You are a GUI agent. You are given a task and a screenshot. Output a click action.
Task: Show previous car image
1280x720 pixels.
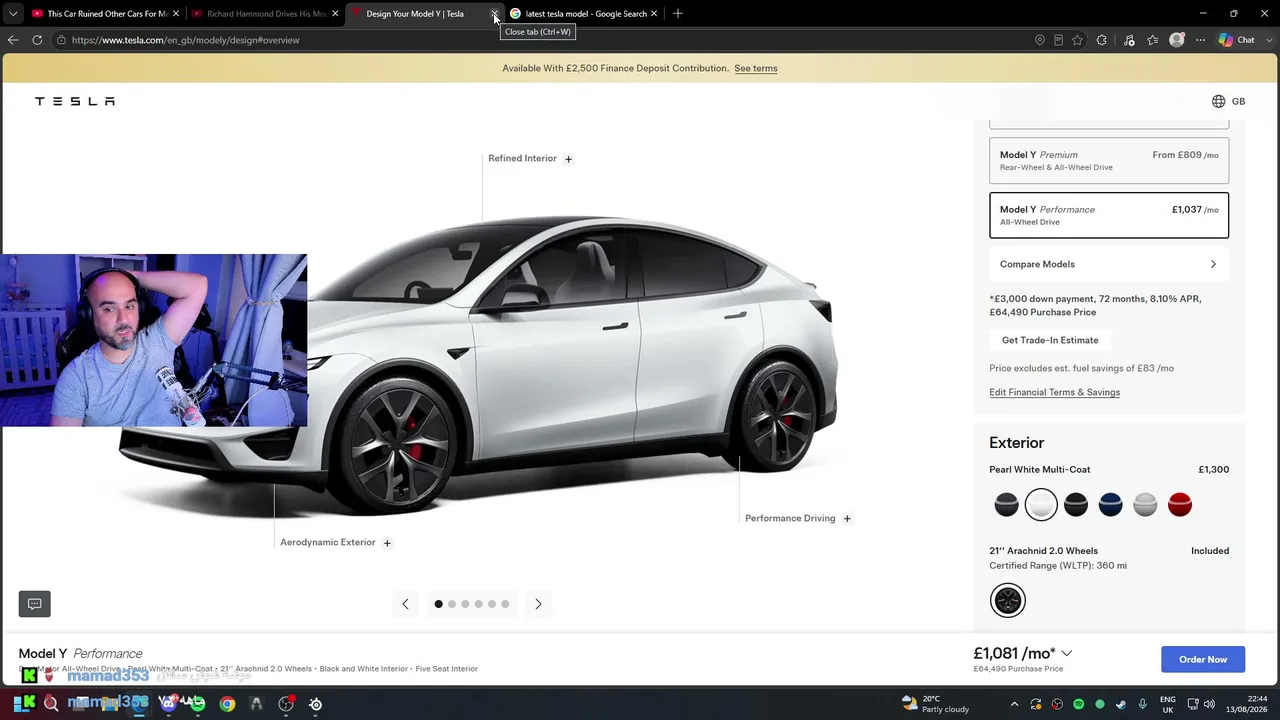click(405, 604)
